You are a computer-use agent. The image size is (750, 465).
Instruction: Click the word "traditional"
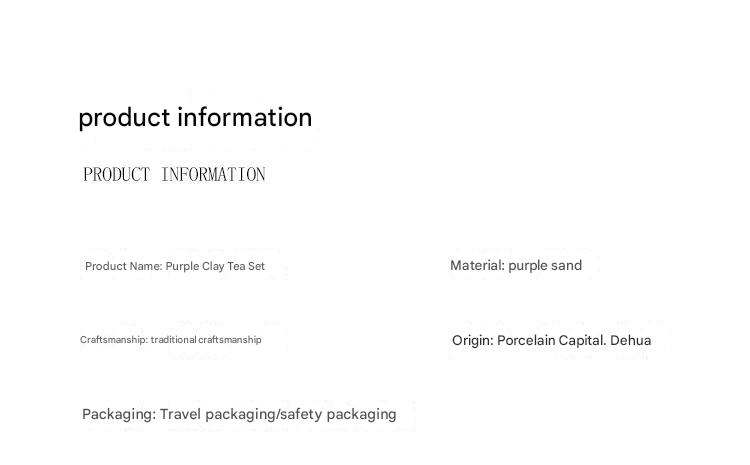[173, 340]
